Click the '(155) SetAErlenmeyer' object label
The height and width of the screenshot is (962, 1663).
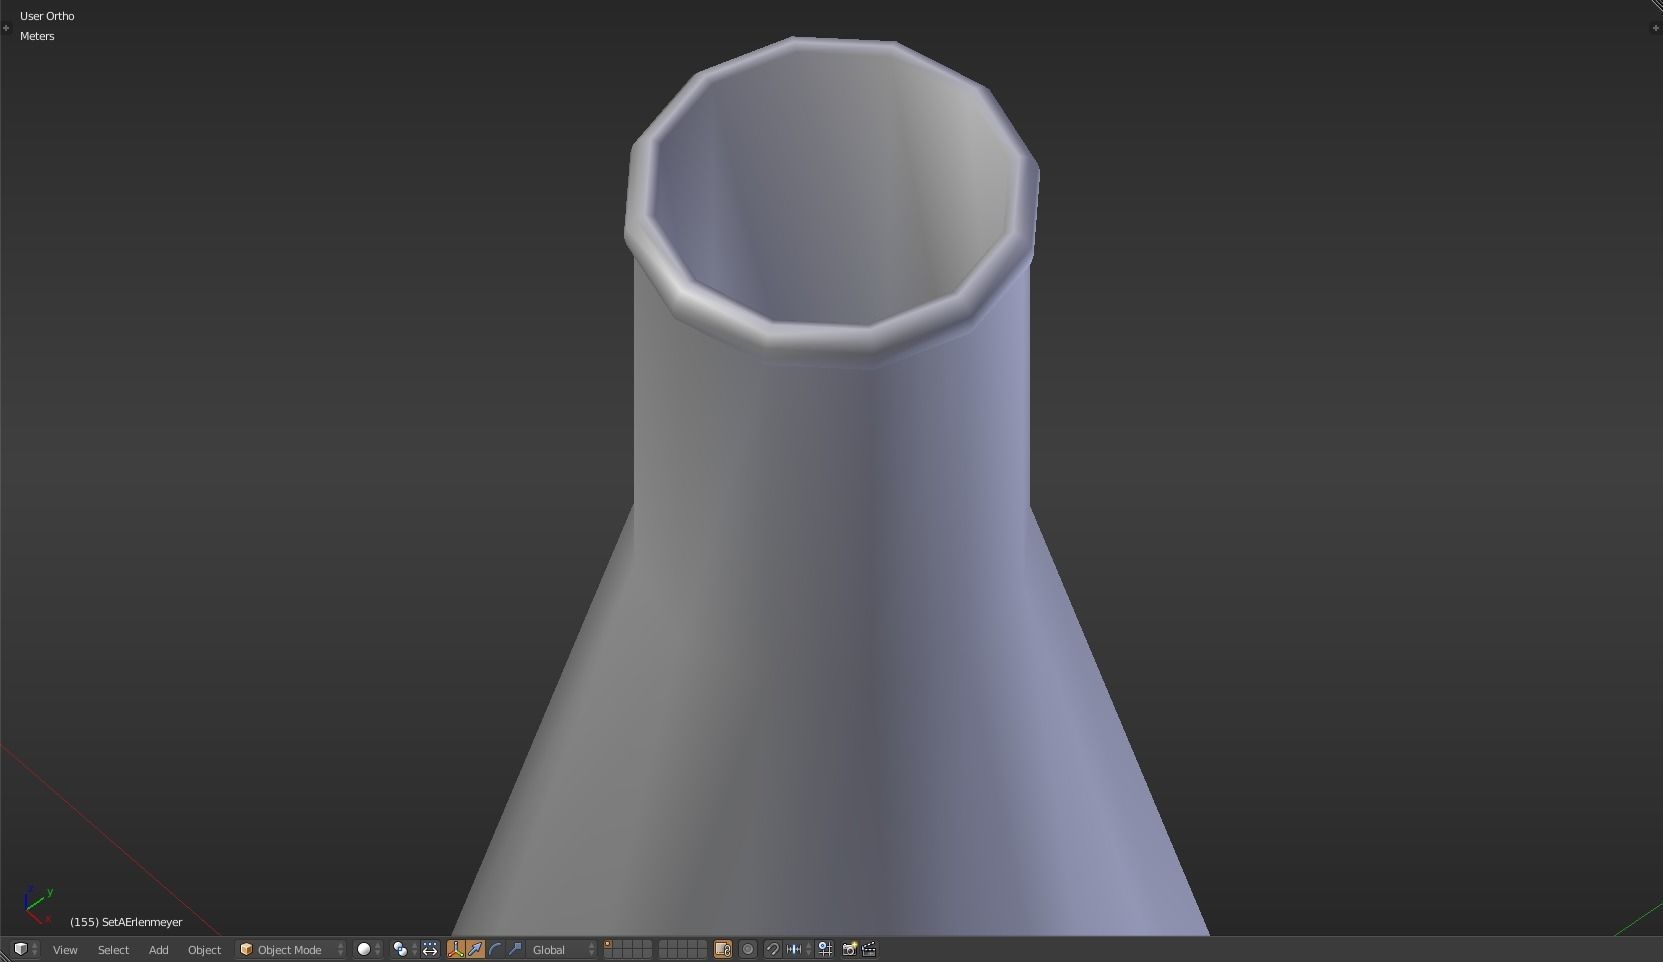pos(126,922)
